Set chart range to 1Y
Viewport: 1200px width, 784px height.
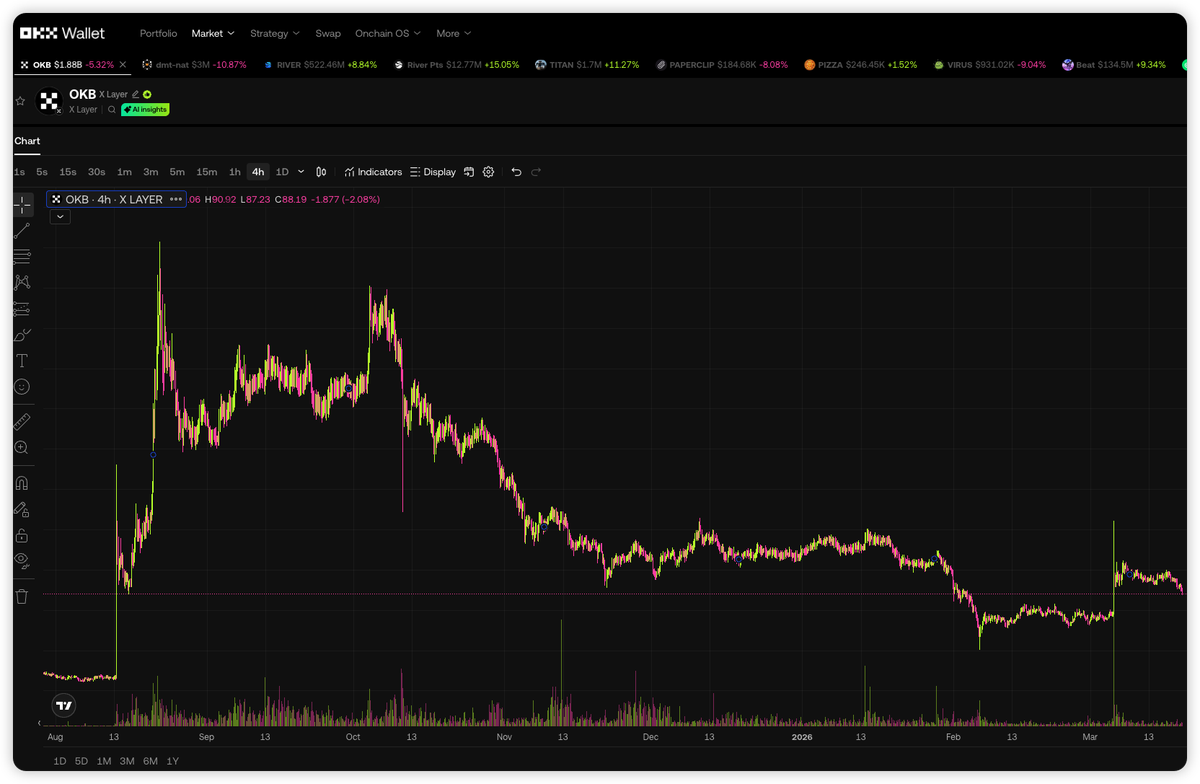click(x=172, y=761)
